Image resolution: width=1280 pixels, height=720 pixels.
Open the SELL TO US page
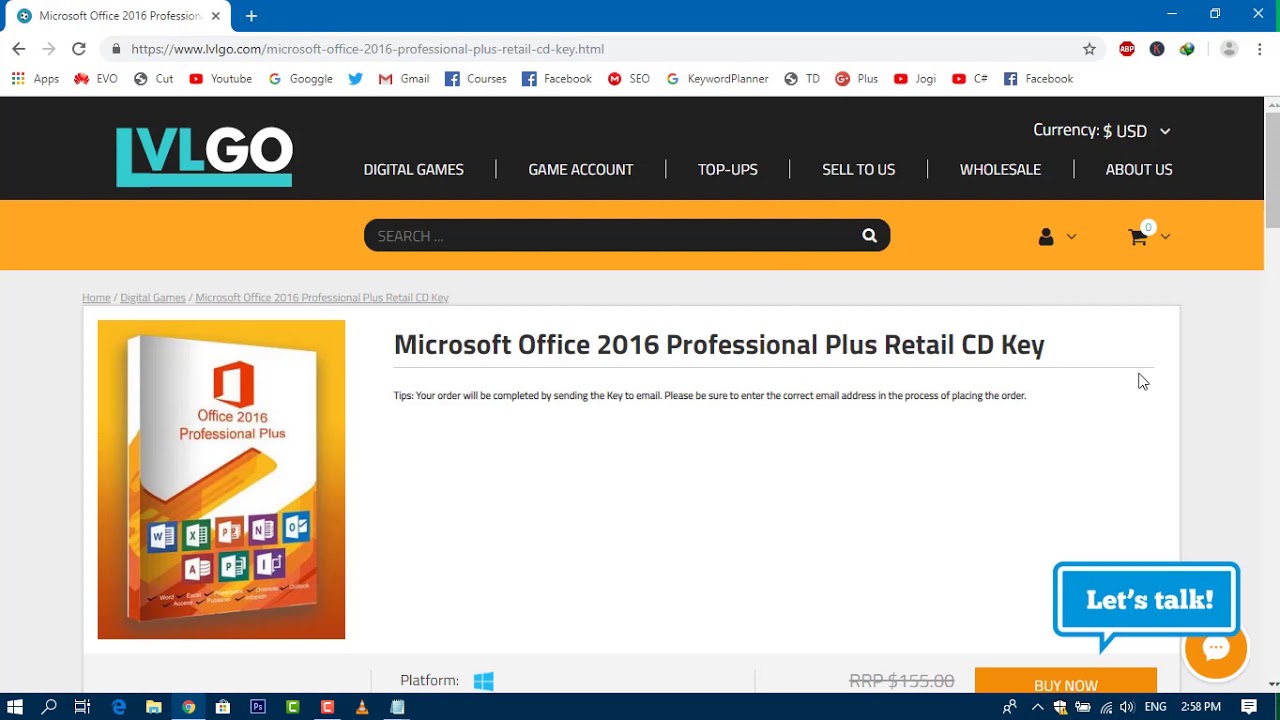coord(858,170)
